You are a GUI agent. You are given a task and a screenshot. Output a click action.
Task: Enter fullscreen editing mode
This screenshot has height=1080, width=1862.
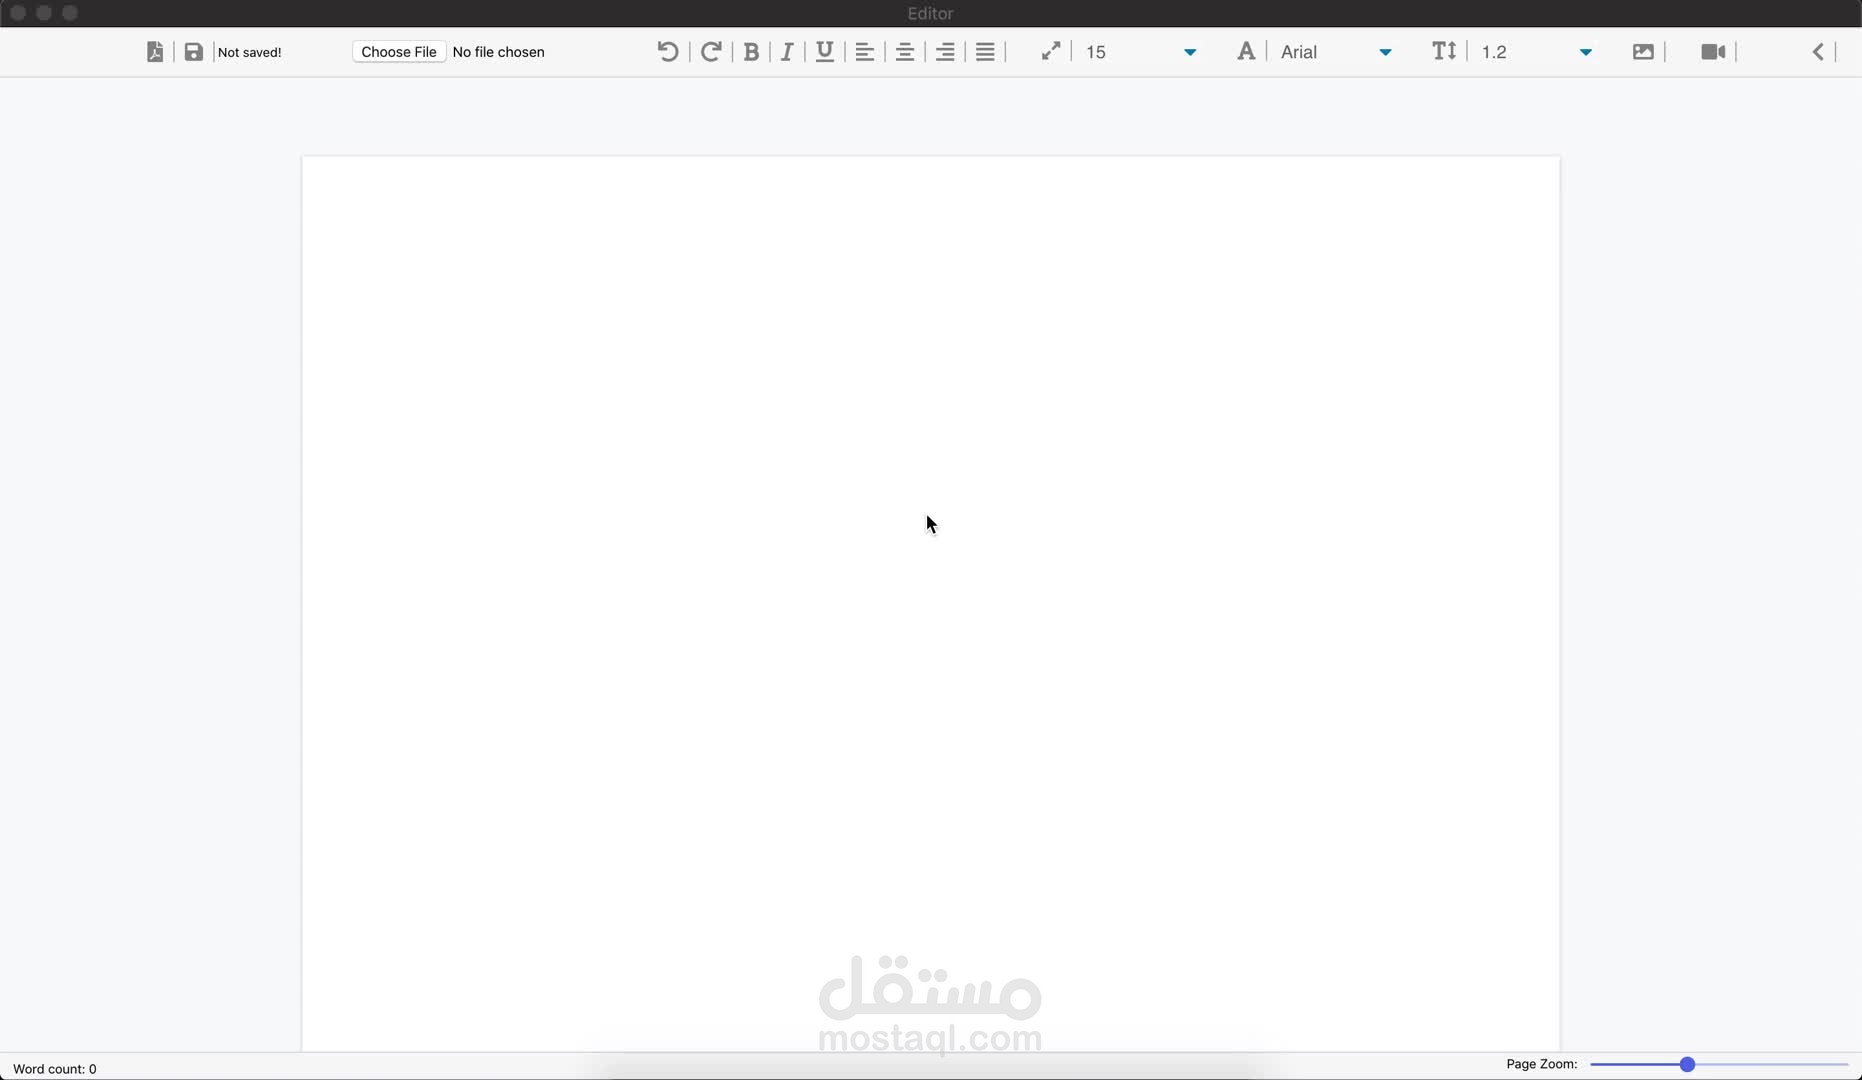(x=1050, y=51)
